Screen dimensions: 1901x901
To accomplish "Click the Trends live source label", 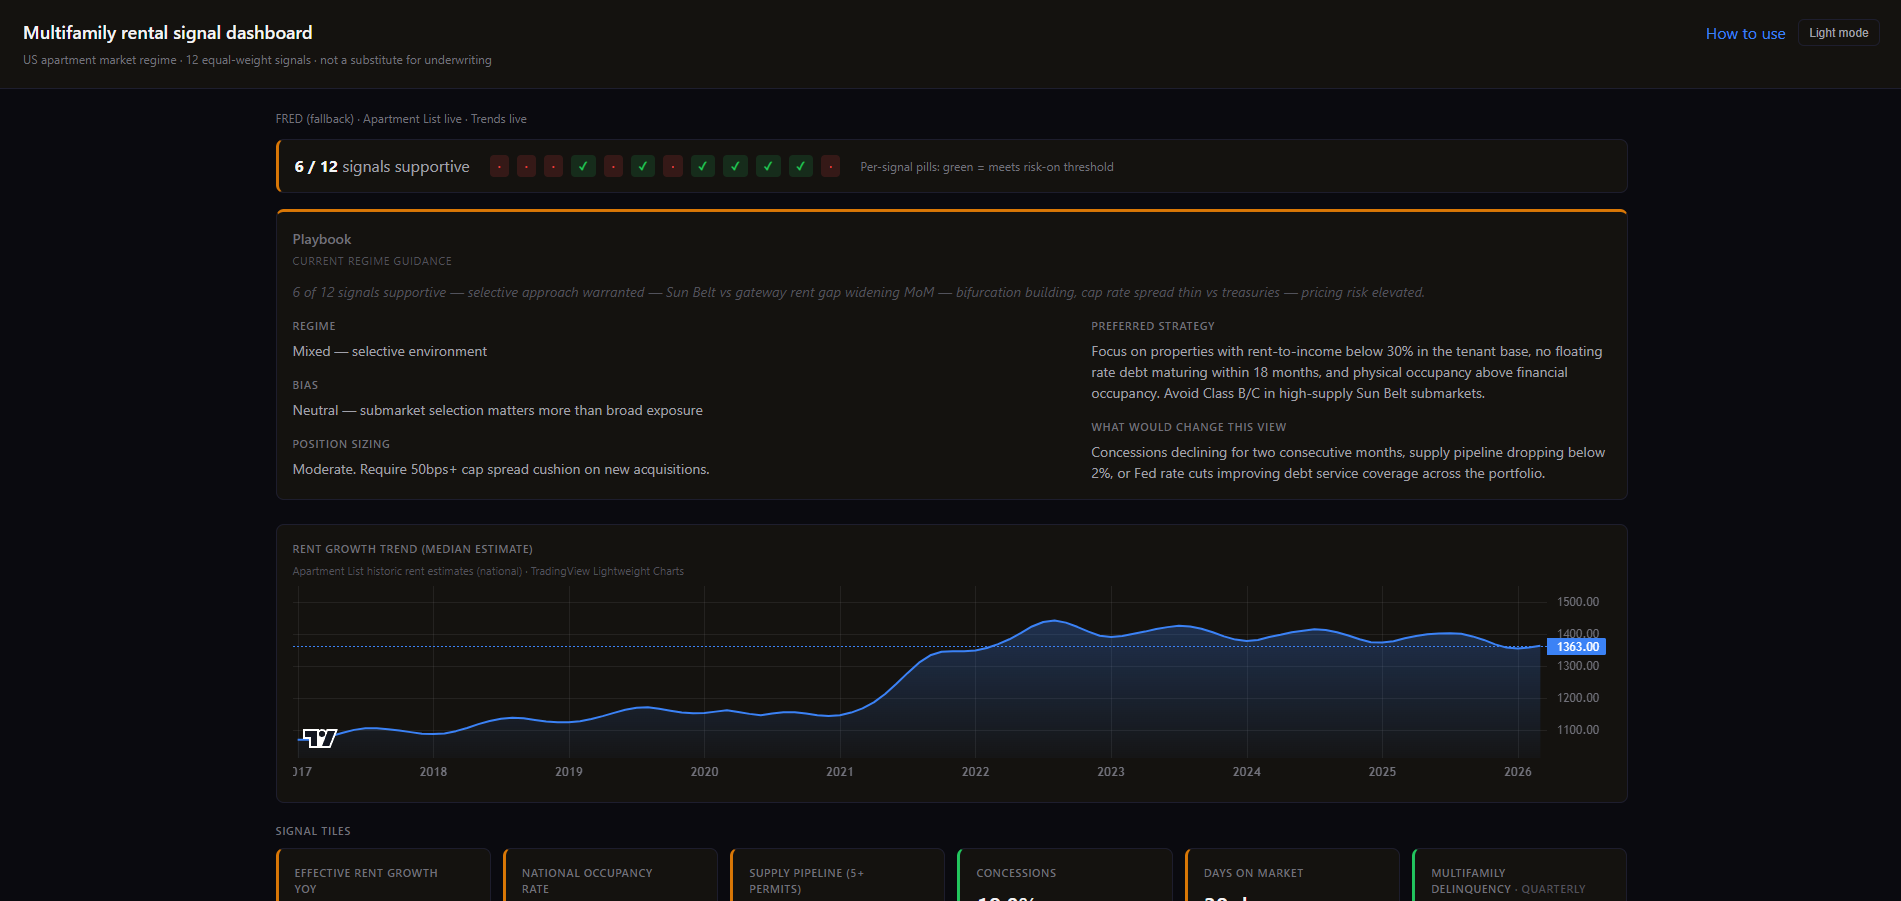I will tap(499, 118).
